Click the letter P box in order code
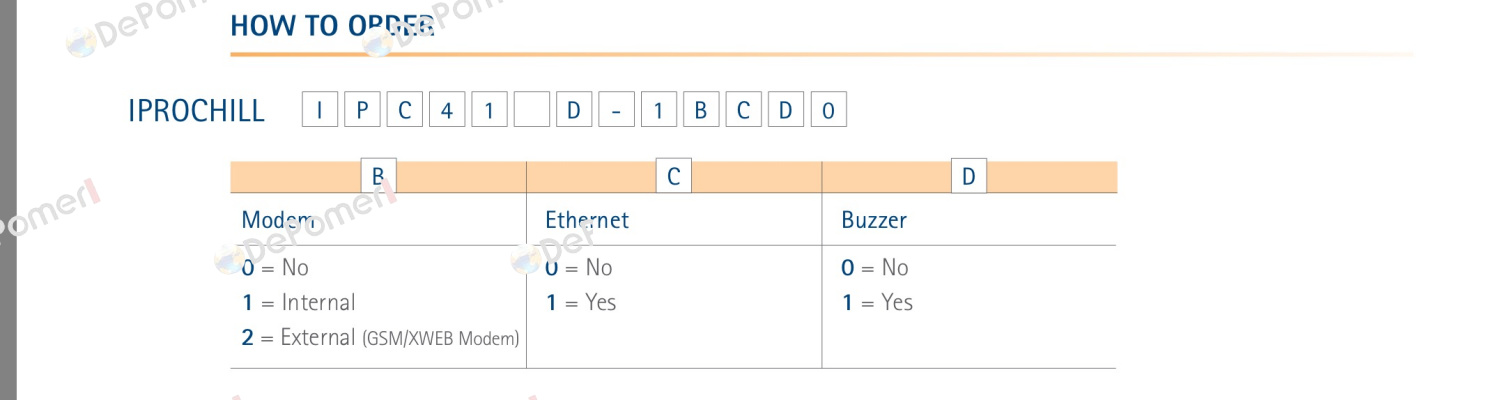 (362, 109)
